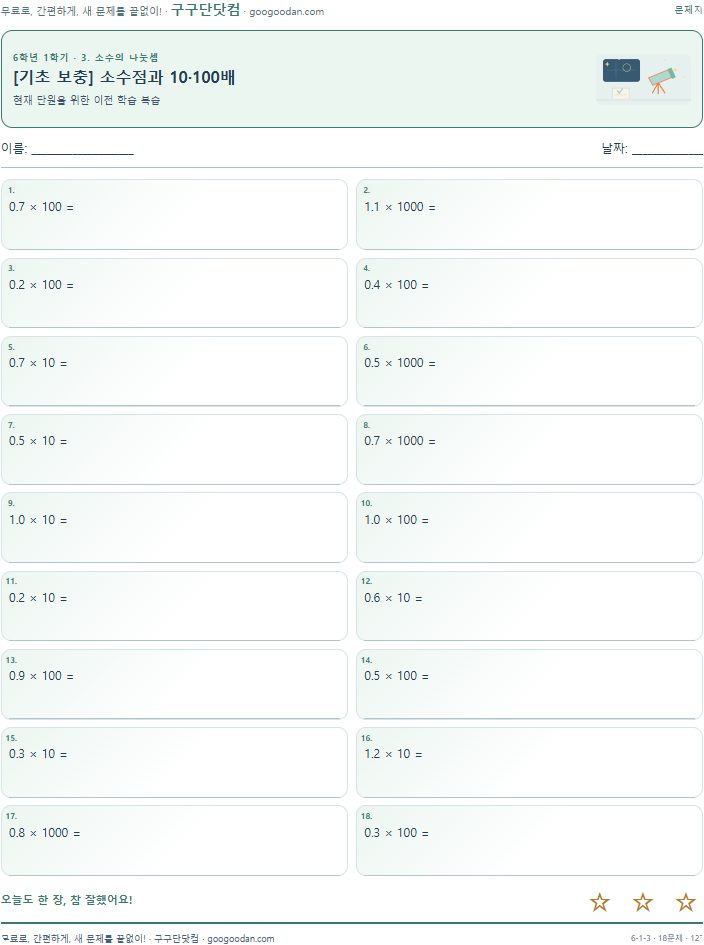
Task: Click the '[기초 보충] 소수점과 10·100배' title
Action: pyautogui.click(x=124, y=77)
